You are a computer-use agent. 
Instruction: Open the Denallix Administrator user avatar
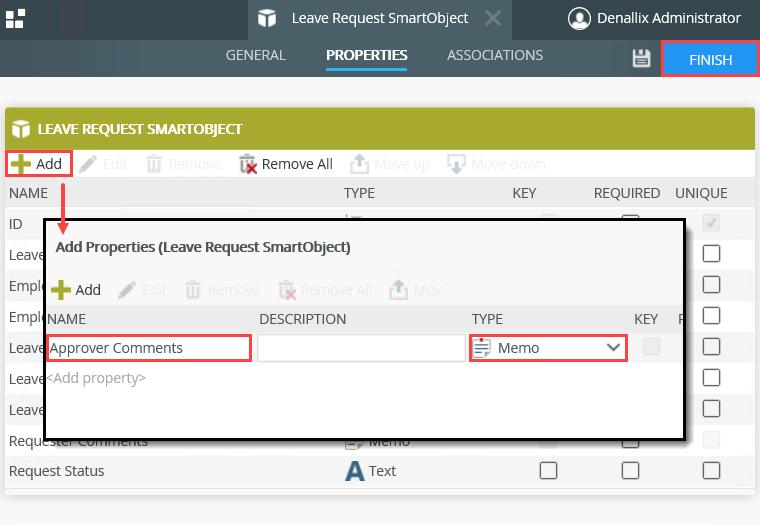coord(579,18)
